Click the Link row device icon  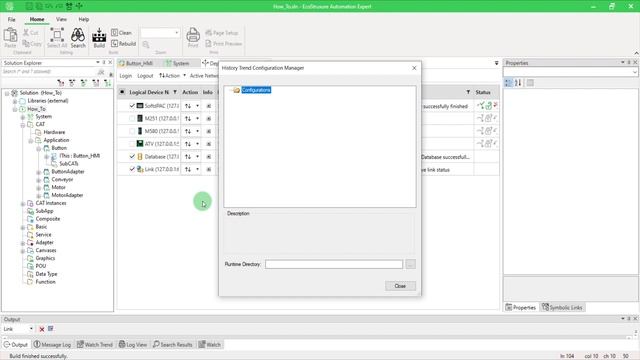(140, 169)
